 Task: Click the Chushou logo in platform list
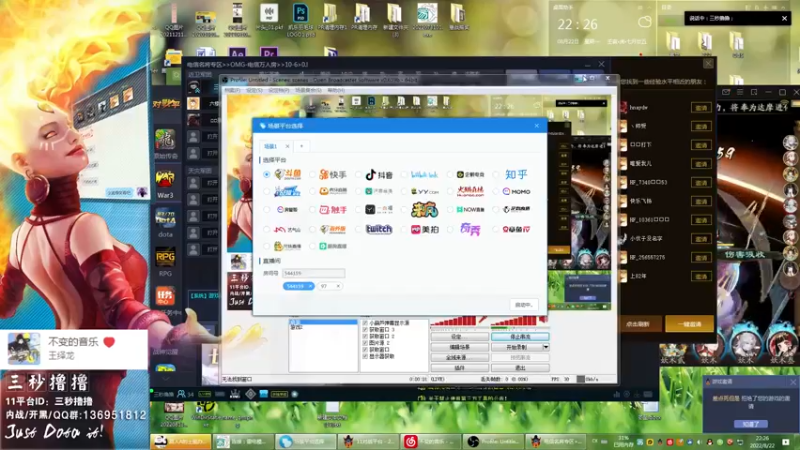333,210
